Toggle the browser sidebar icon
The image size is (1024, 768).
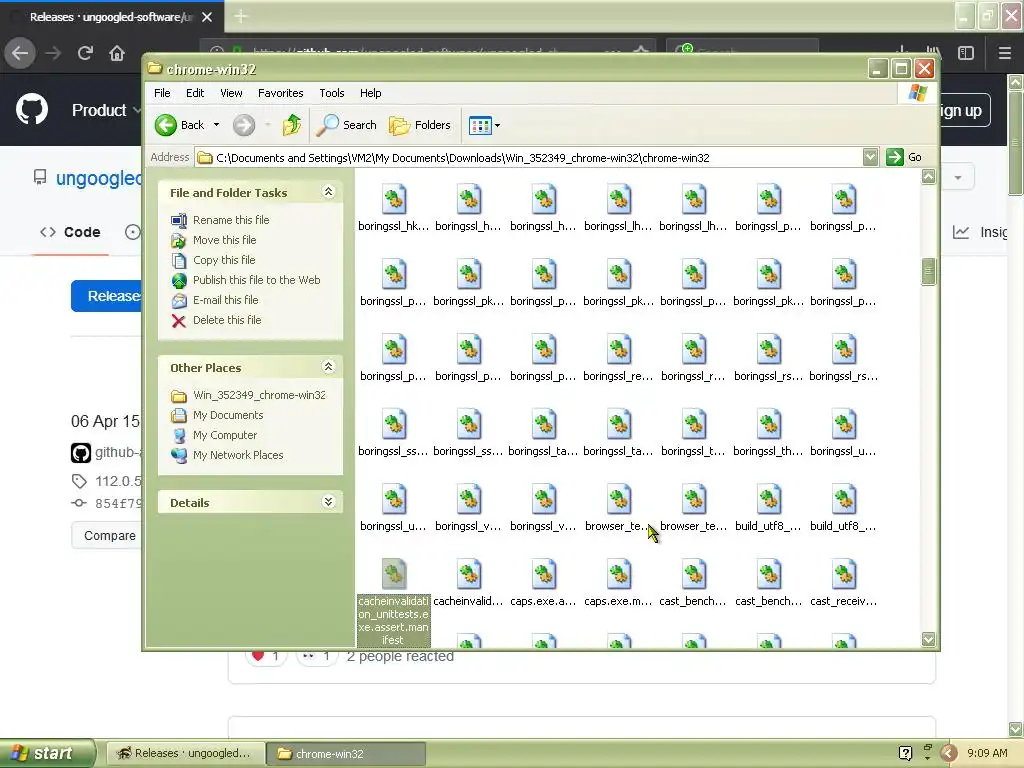pos(966,53)
